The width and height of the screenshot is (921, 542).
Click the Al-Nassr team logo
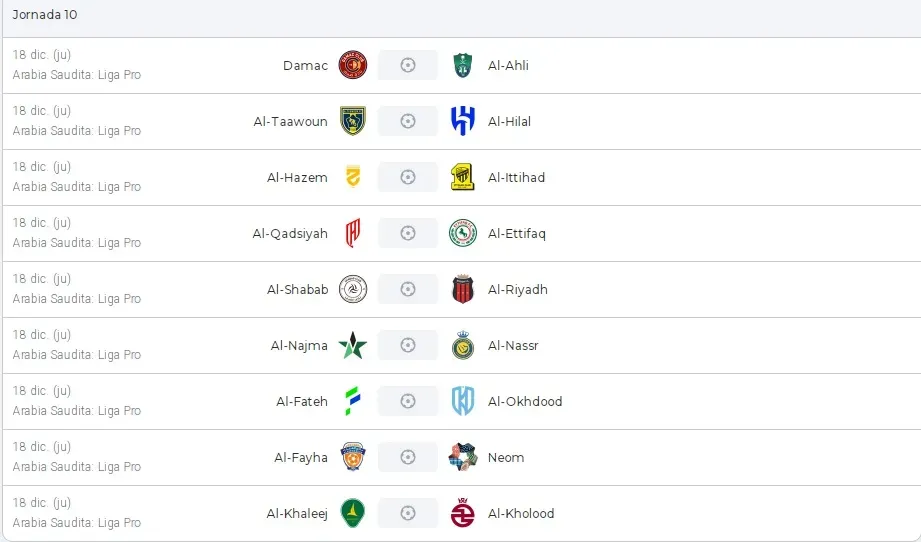tap(463, 345)
